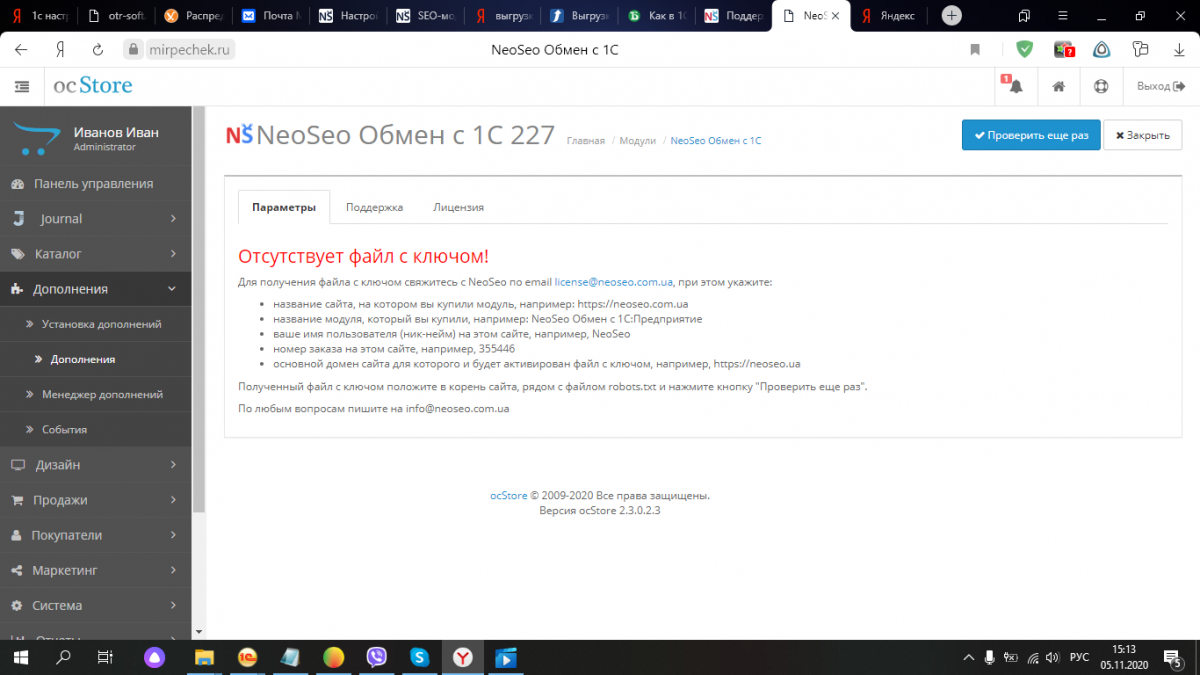
Task: Switch to the Почта browser tab
Action: point(272,16)
